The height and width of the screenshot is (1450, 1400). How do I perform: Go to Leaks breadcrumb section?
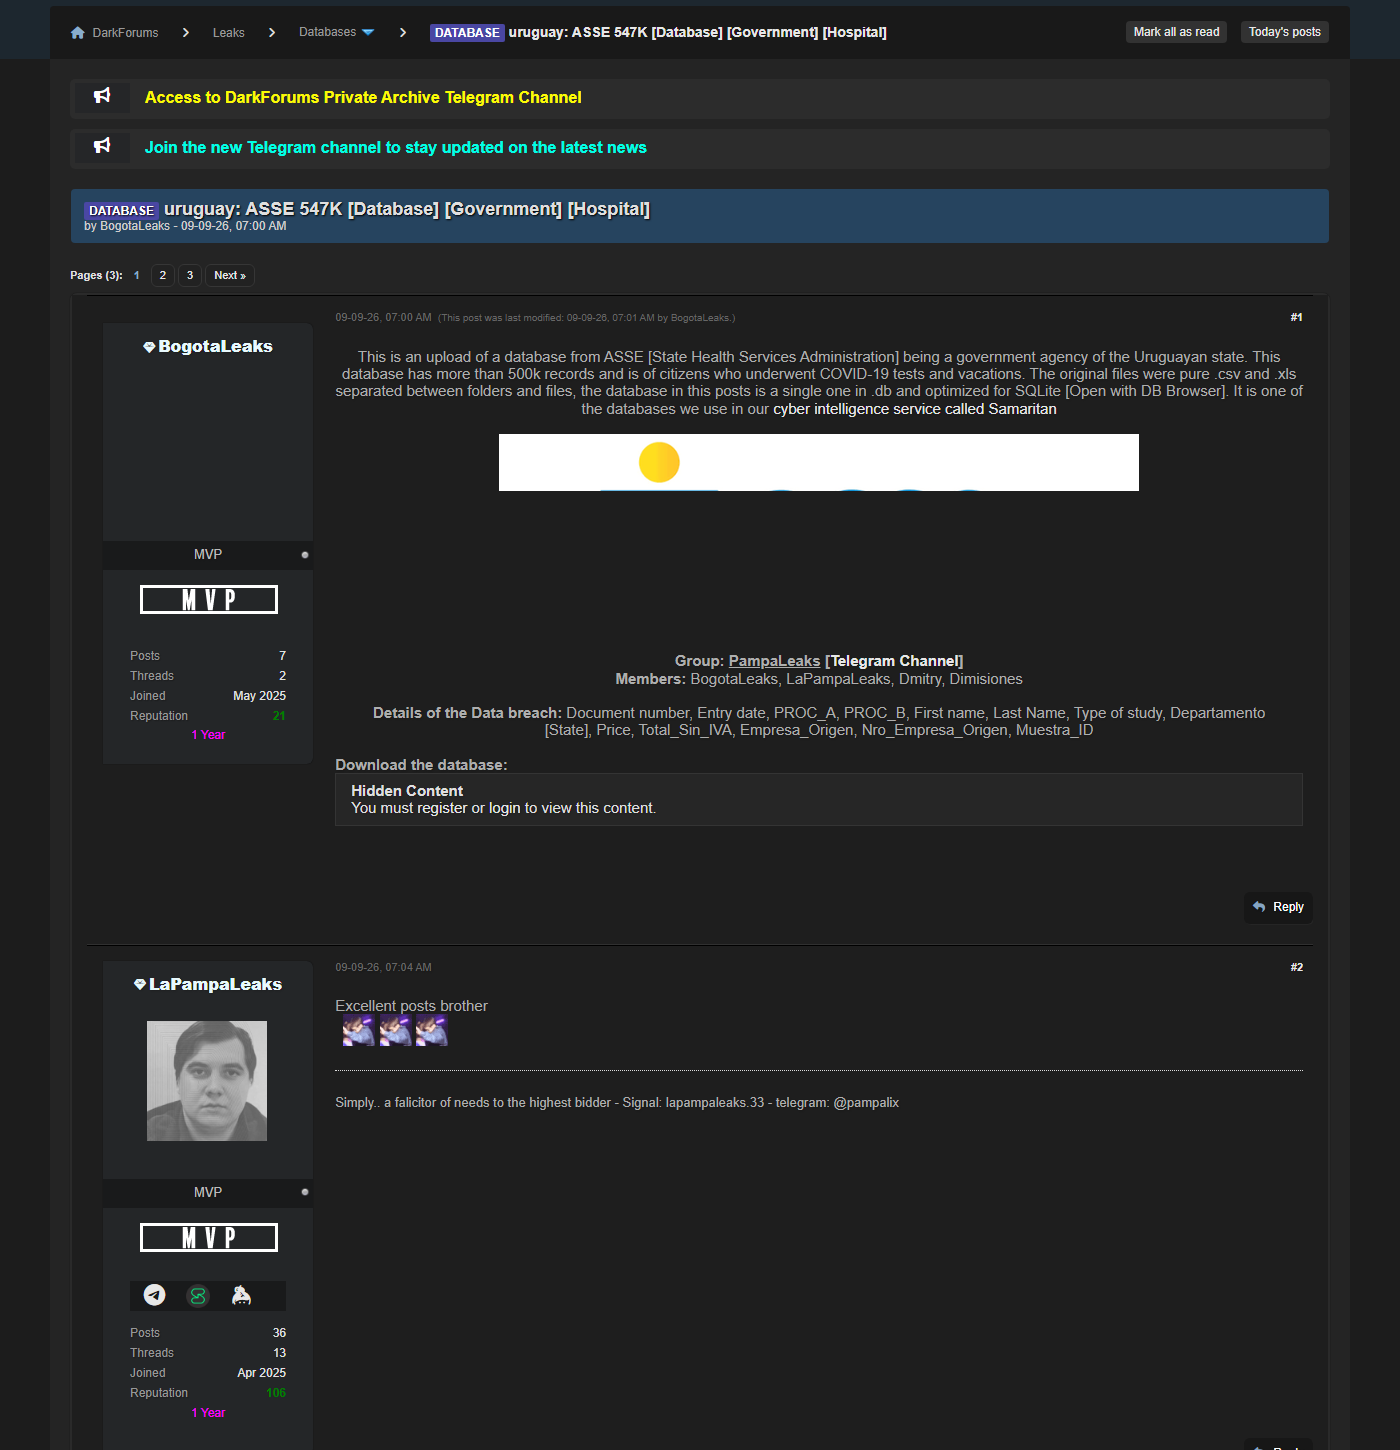click(228, 33)
